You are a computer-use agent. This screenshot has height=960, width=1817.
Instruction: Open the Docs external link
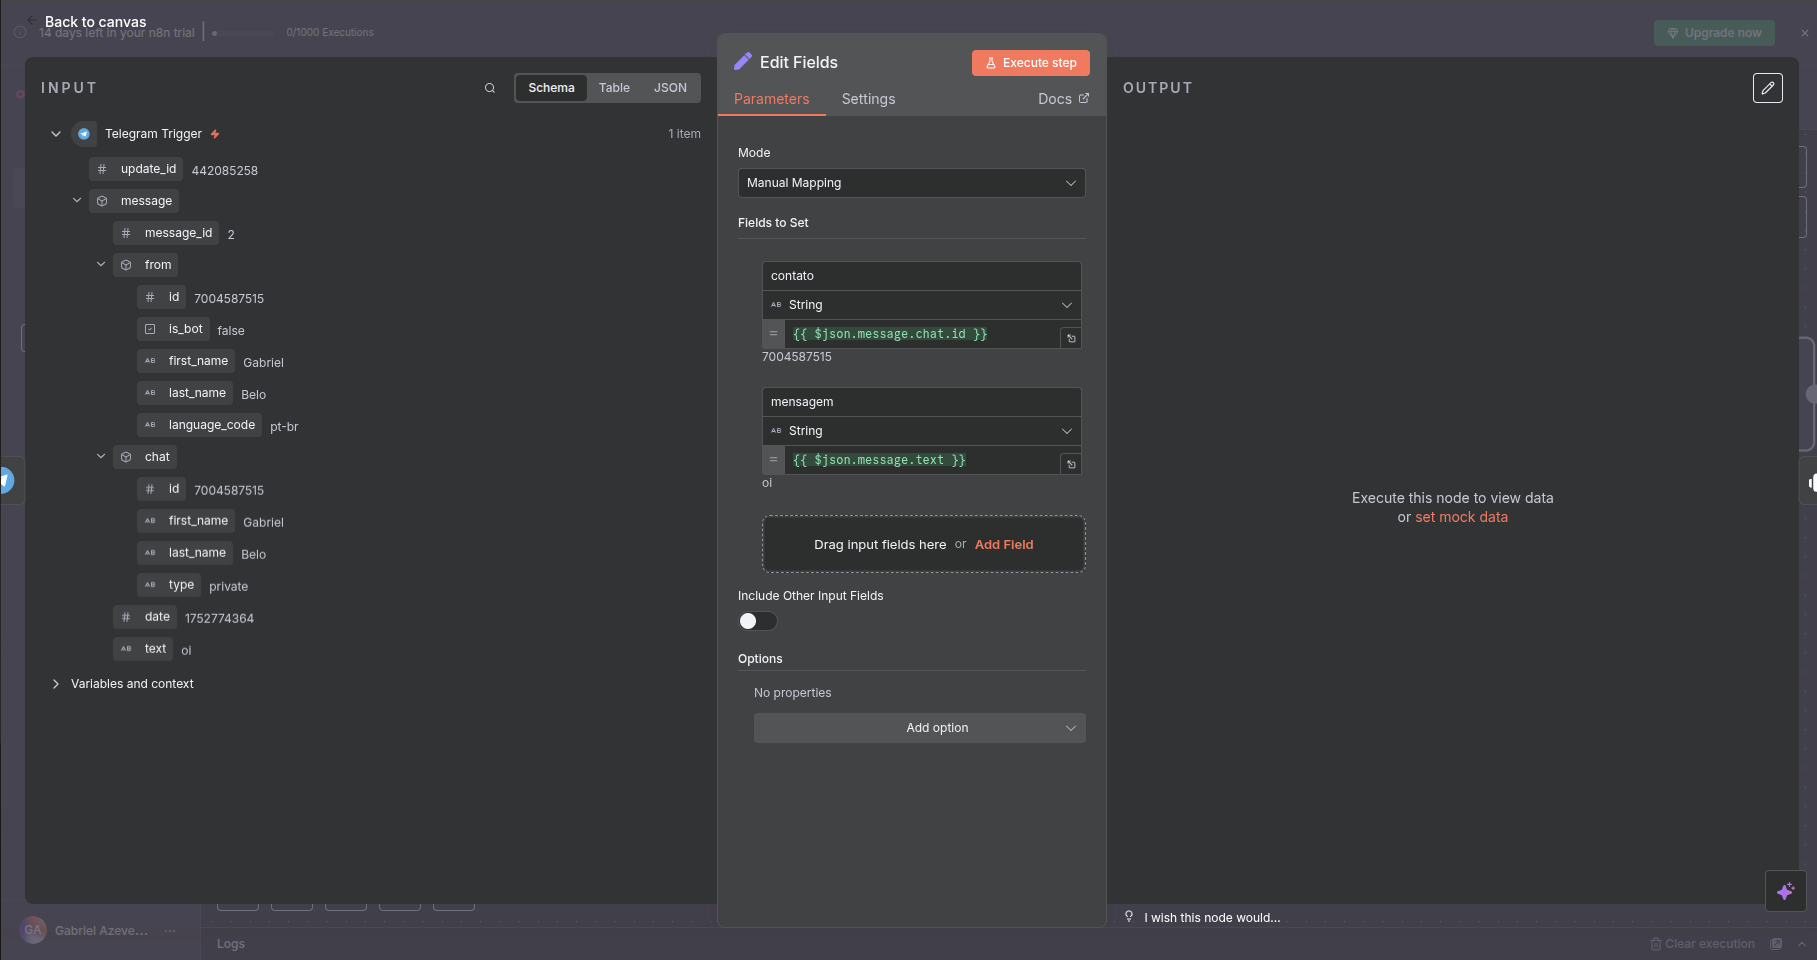[1063, 99]
